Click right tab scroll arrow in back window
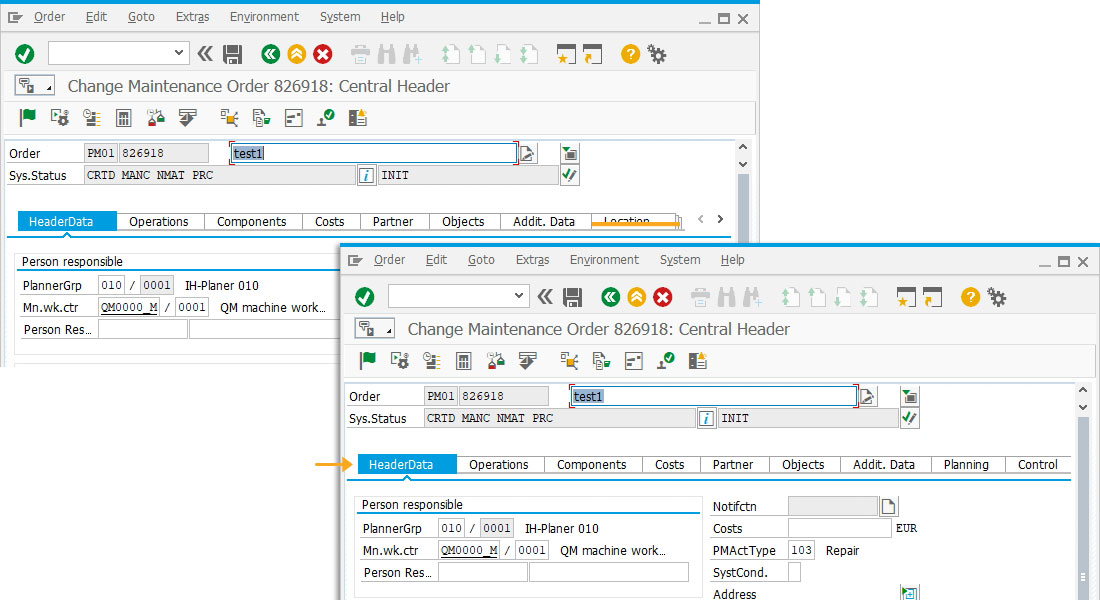Viewport: 1100px width, 600px height. 720,220
